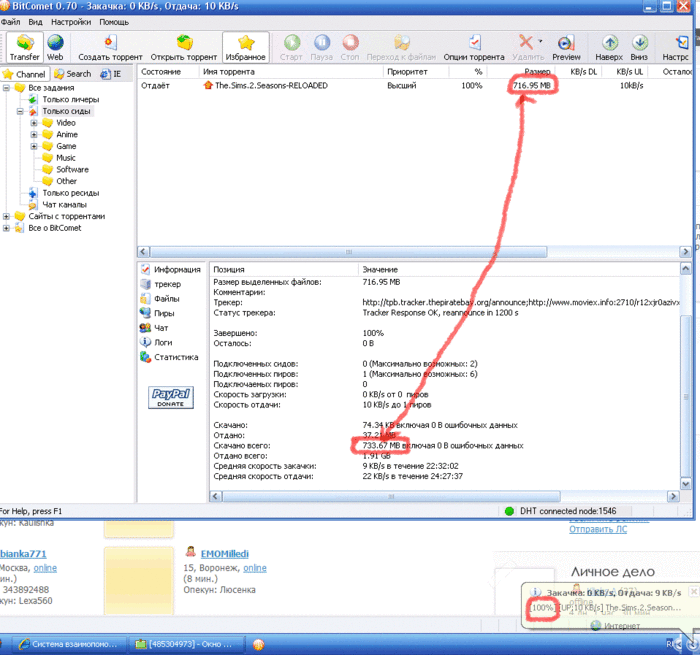Click torrent list horizontal scrollbar right arrow
Viewport: 700px width, 655px height.
point(685,252)
